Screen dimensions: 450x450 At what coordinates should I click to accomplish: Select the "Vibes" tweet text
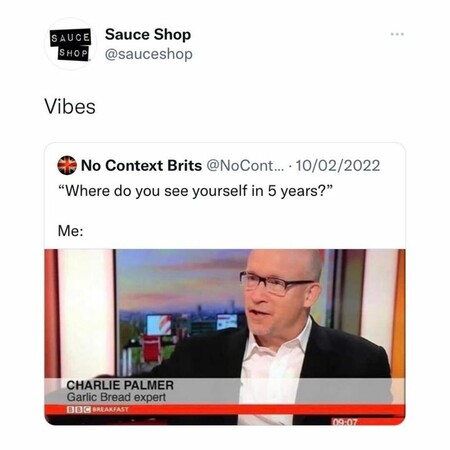[x=70, y=107]
